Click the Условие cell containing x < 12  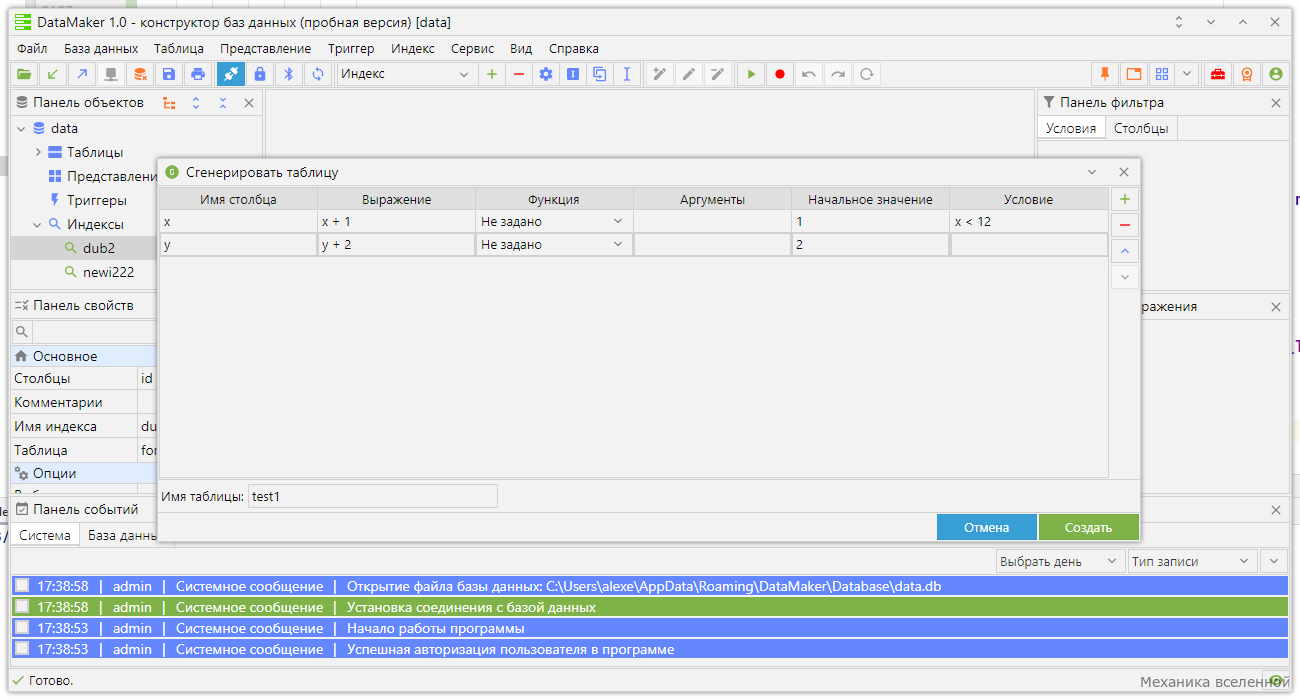(x=1028, y=221)
